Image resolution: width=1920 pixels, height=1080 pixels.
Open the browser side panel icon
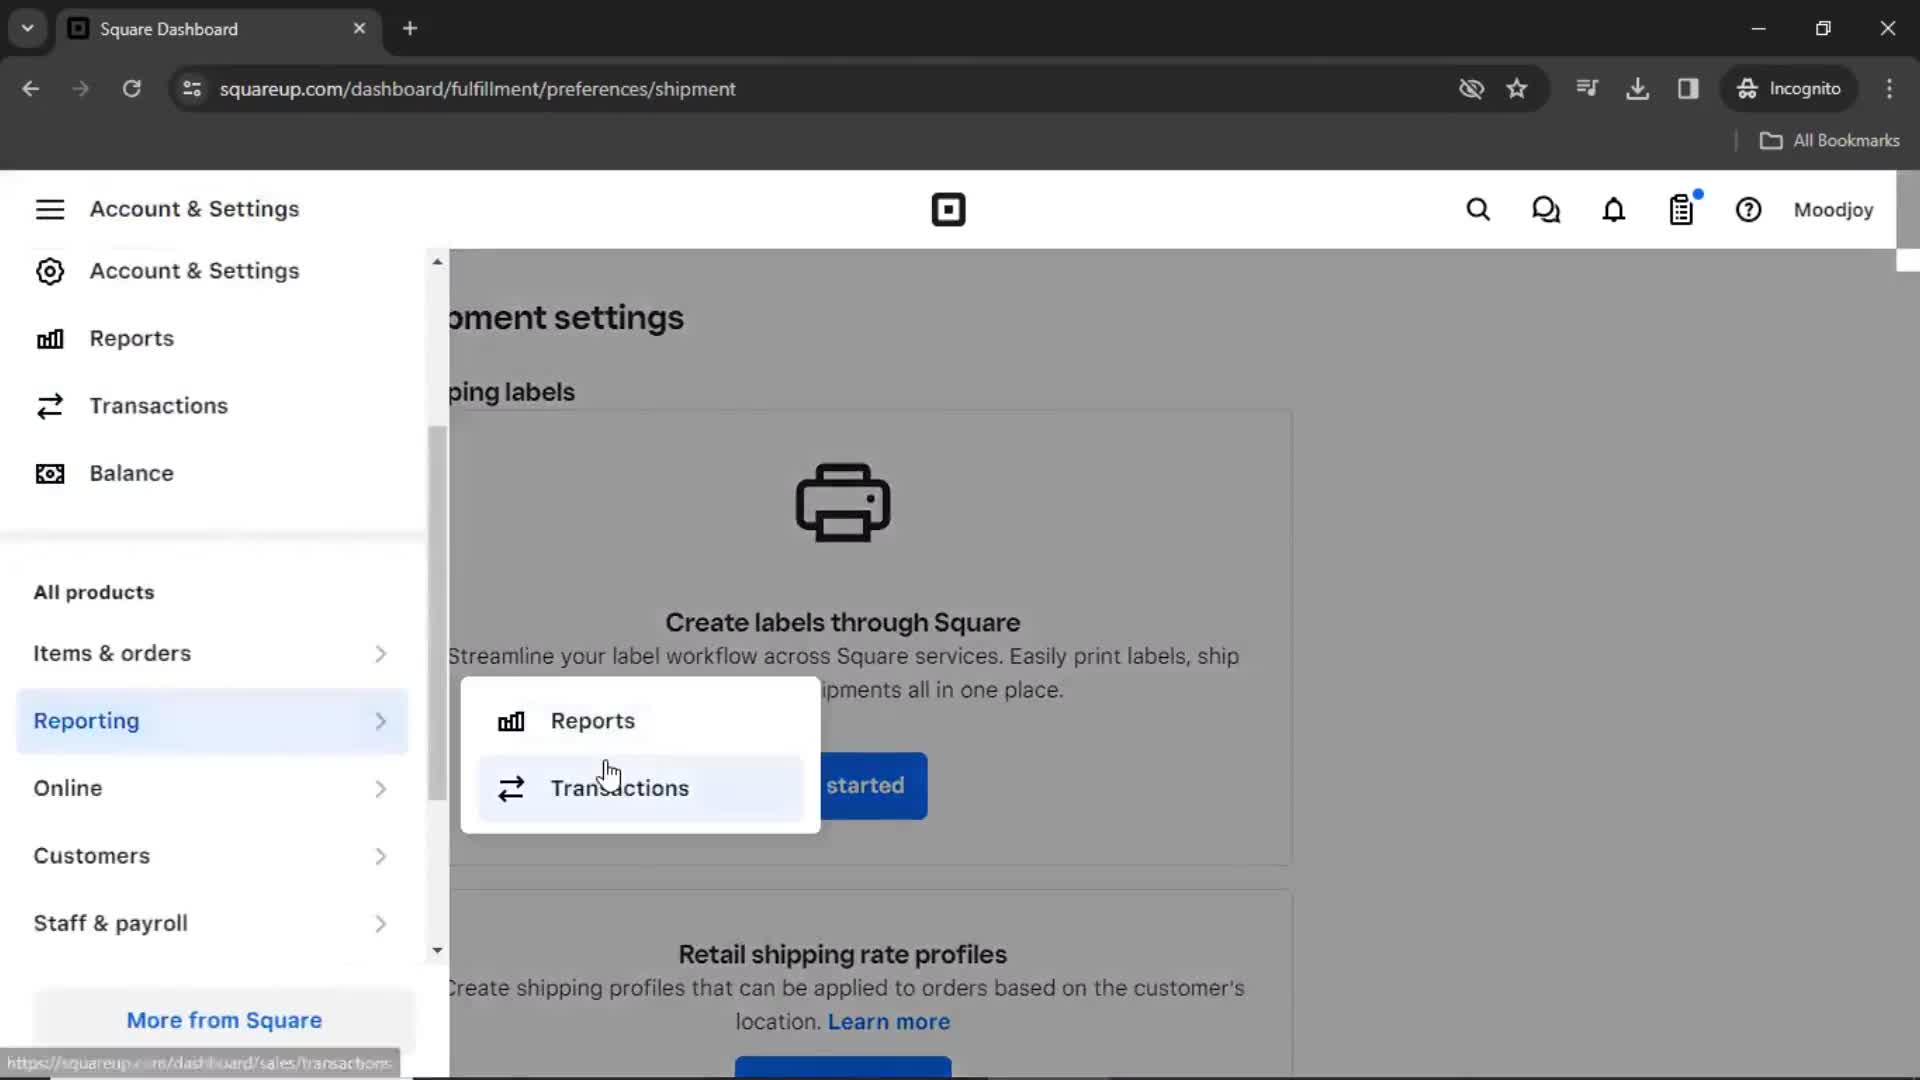point(1688,89)
